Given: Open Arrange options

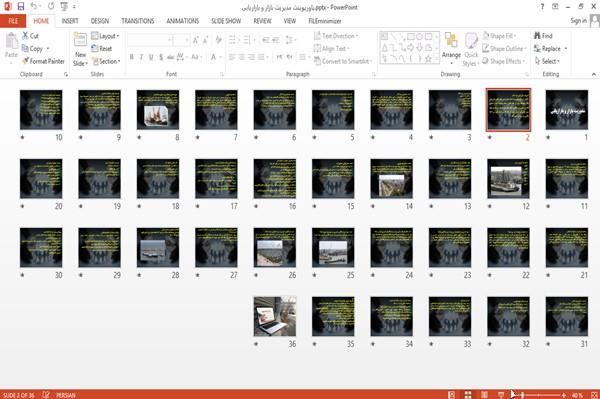Looking at the screenshot, I should click(x=451, y=49).
